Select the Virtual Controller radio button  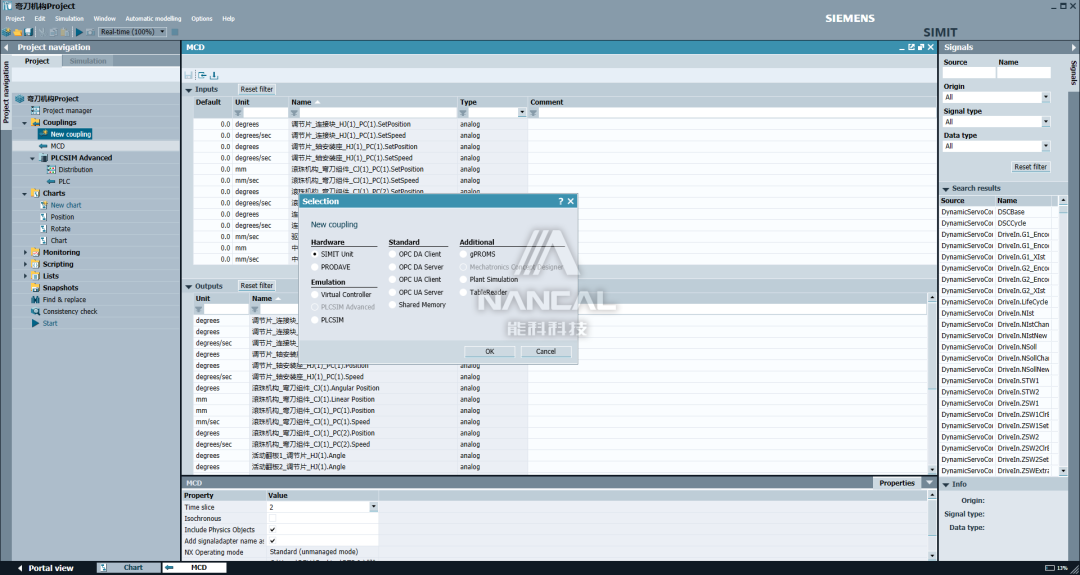[315, 294]
